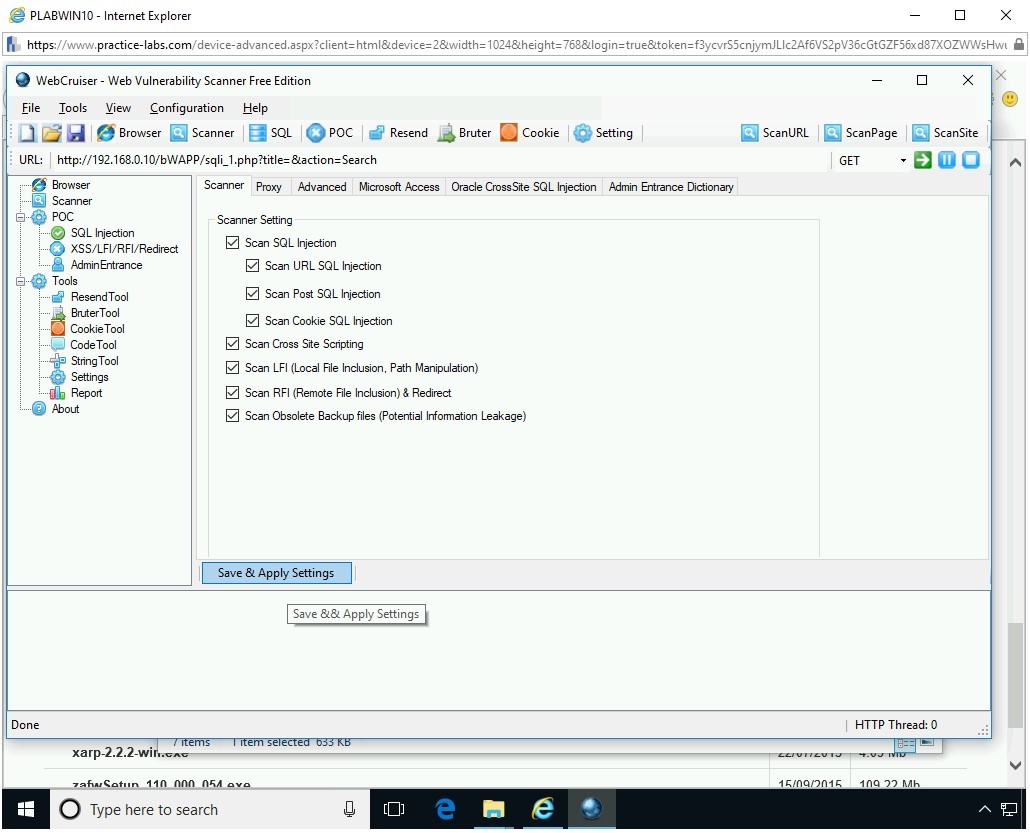Toggle Scan LFI checkbox
This screenshot has width=1030, height=833.
click(x=233, y=369)
